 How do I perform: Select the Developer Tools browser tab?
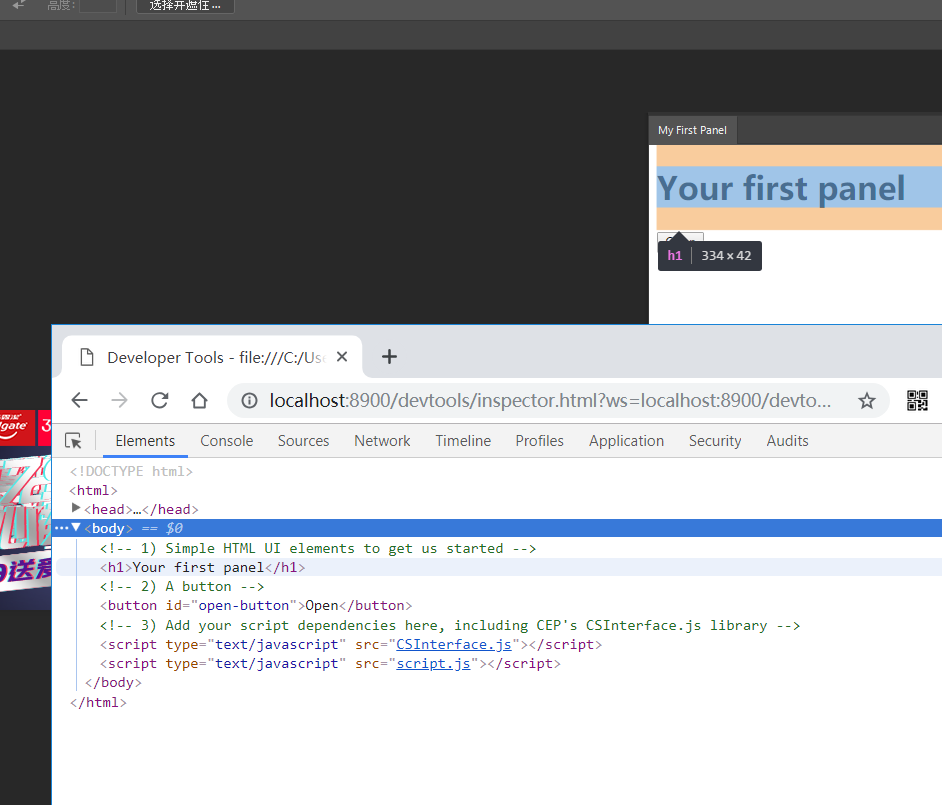pyautogui.click(x=212, y=357)
